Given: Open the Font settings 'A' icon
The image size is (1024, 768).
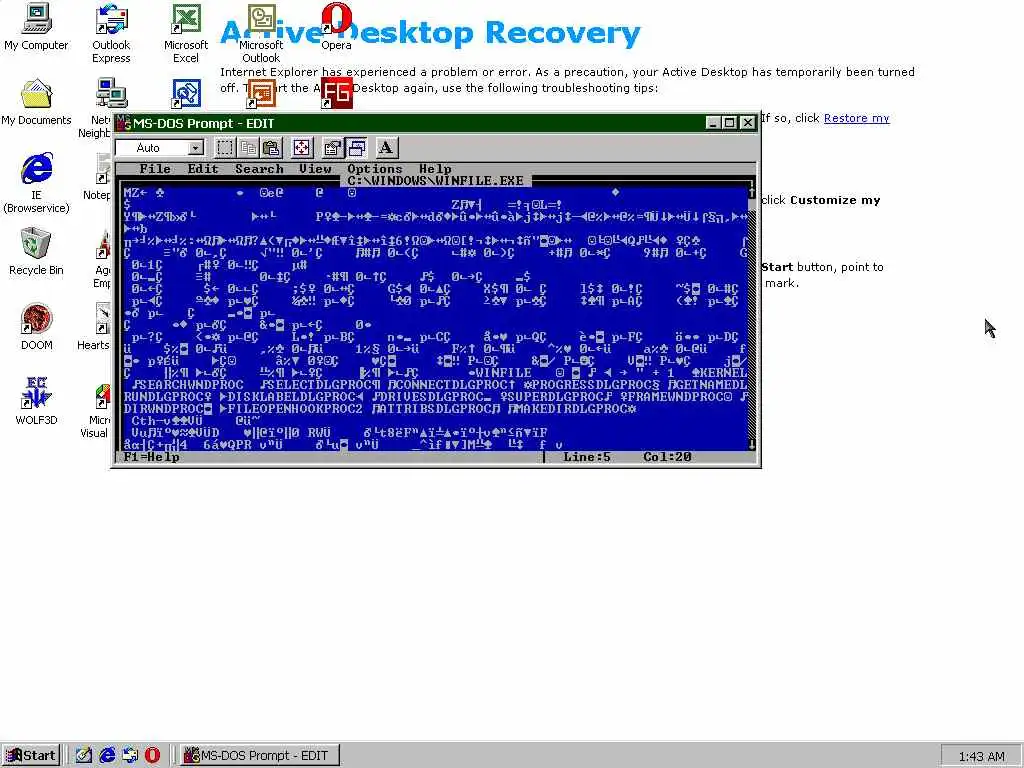Looking at the screenshot, I should 386,148.
